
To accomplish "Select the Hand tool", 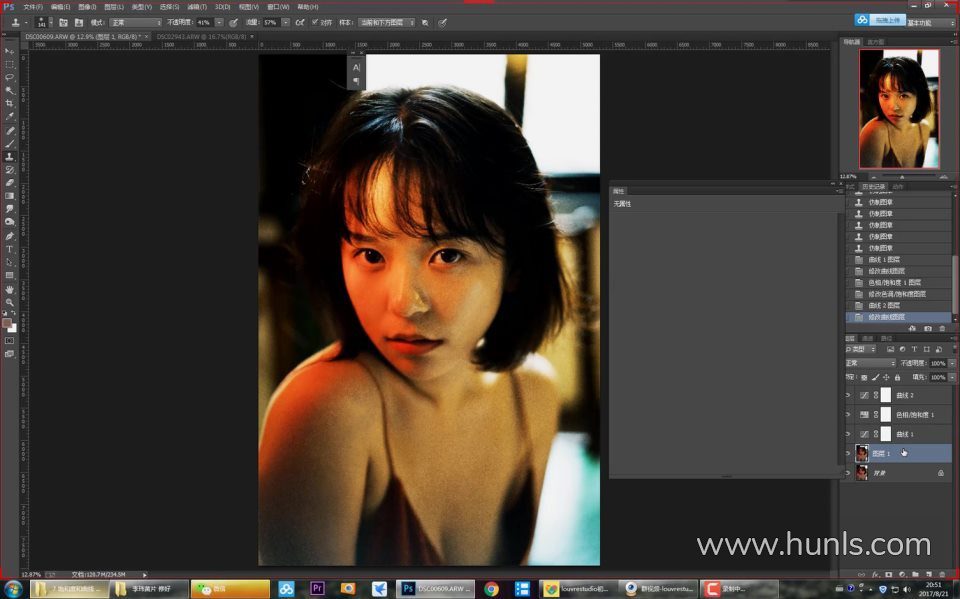I will click(9, 290).
